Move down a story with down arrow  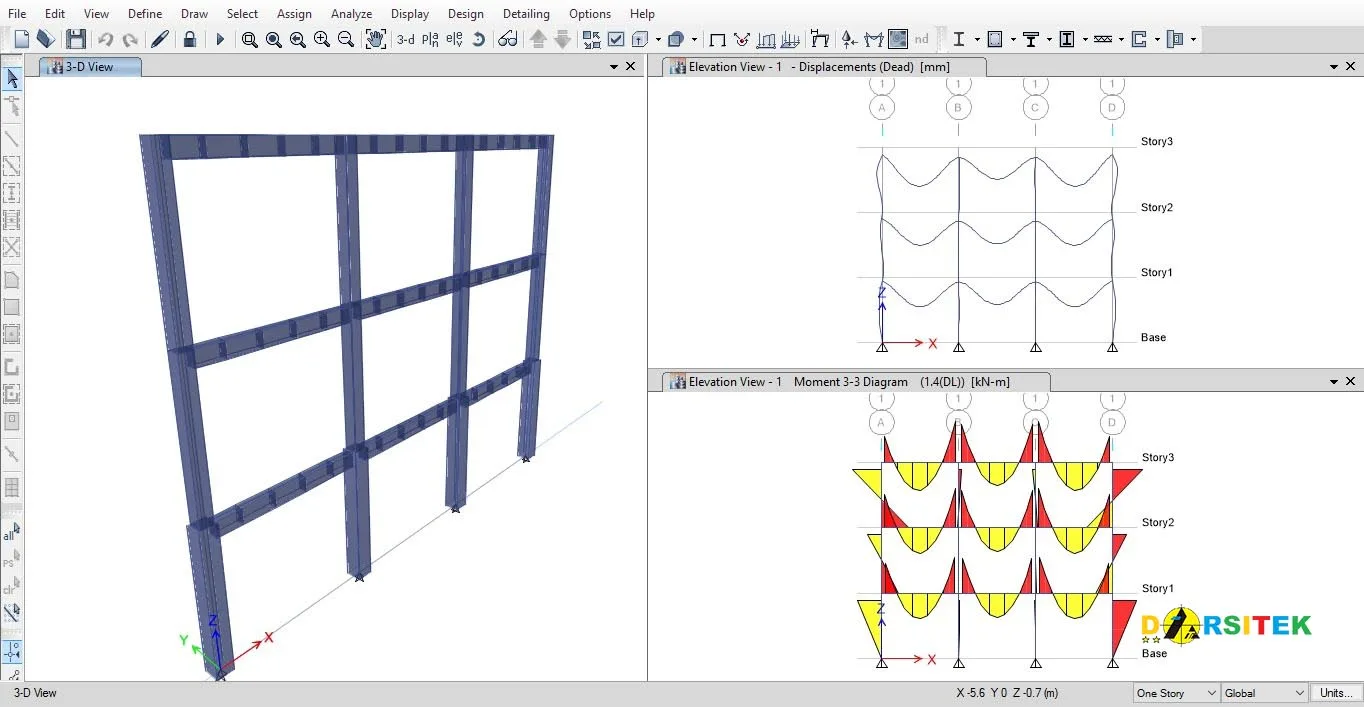(562, 39)
